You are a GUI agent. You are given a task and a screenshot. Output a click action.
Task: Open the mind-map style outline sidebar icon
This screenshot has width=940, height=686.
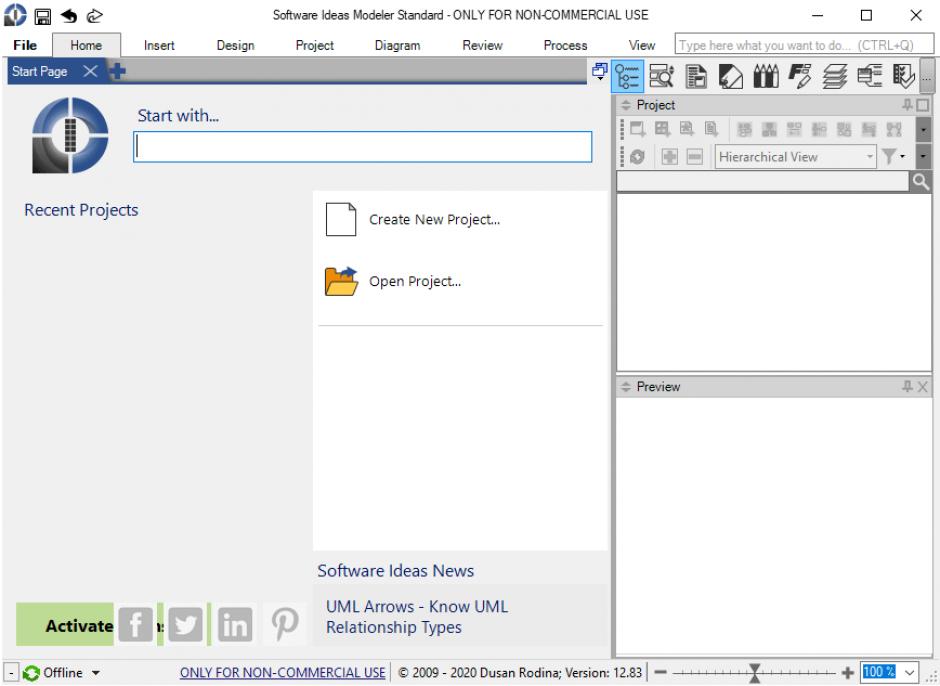[869, 76]
